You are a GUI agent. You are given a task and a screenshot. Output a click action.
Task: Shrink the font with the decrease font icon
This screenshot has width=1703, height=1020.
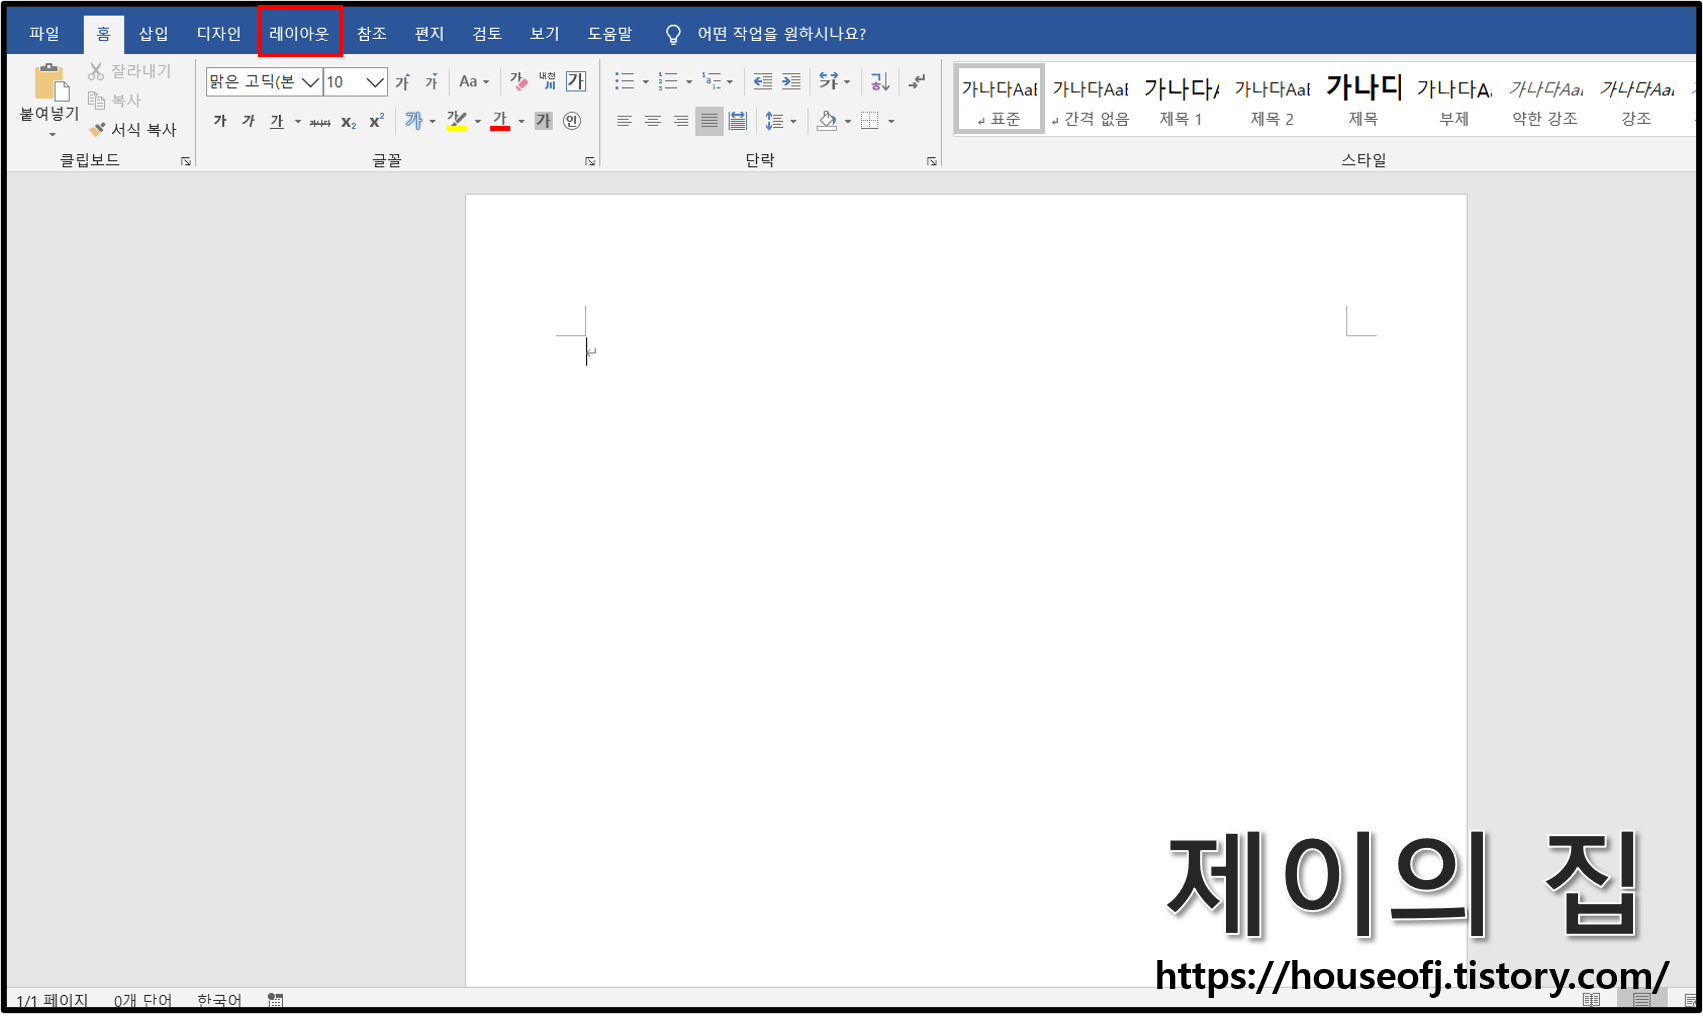point(431,82)
